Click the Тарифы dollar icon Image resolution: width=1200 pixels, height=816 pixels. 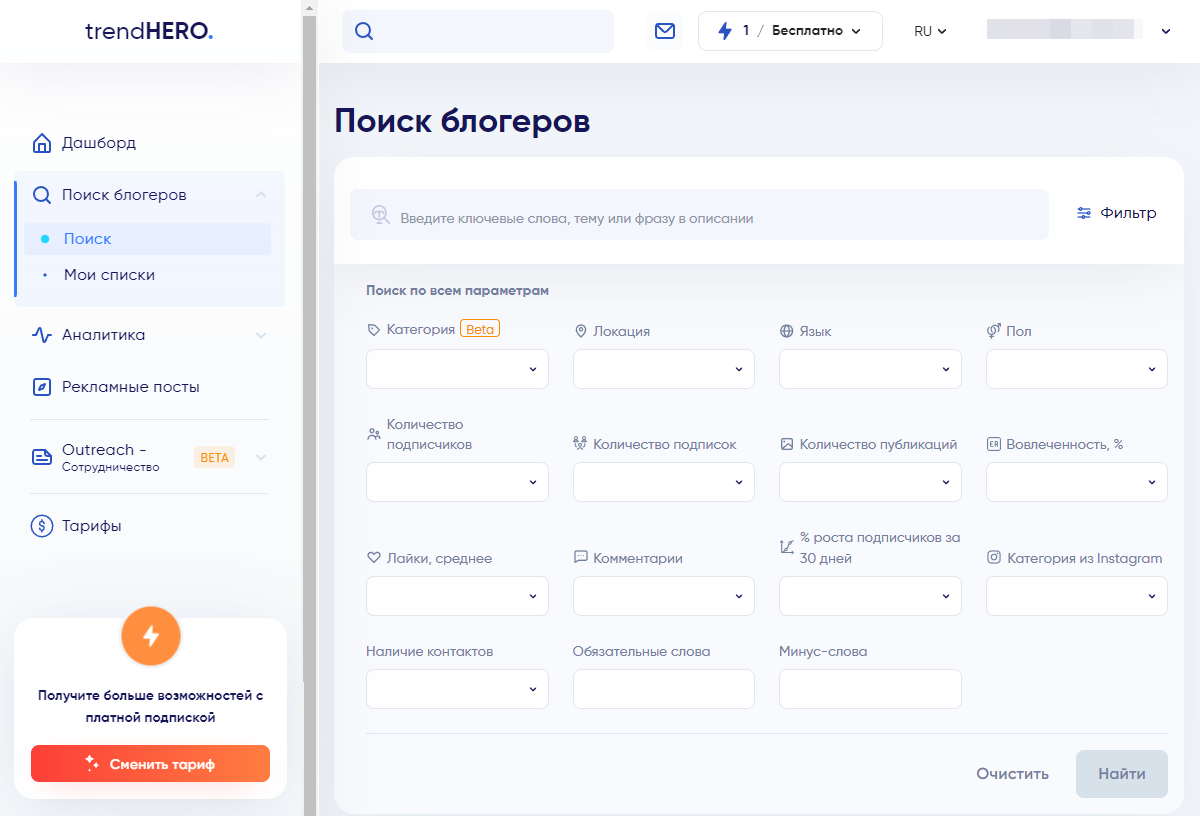tap(42, 526)
